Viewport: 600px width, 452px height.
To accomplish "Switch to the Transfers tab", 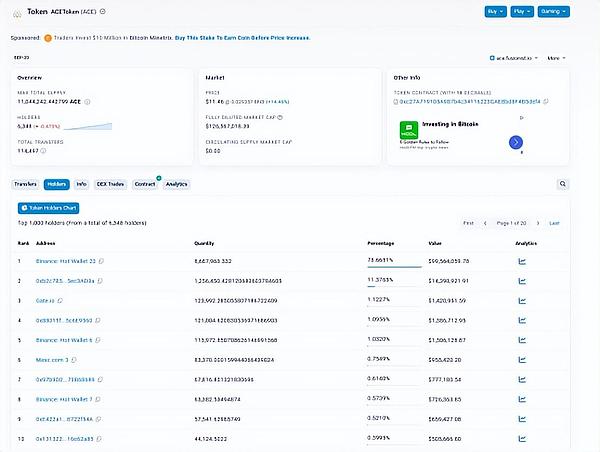I will pyautogui.click(x=26, y=184).
